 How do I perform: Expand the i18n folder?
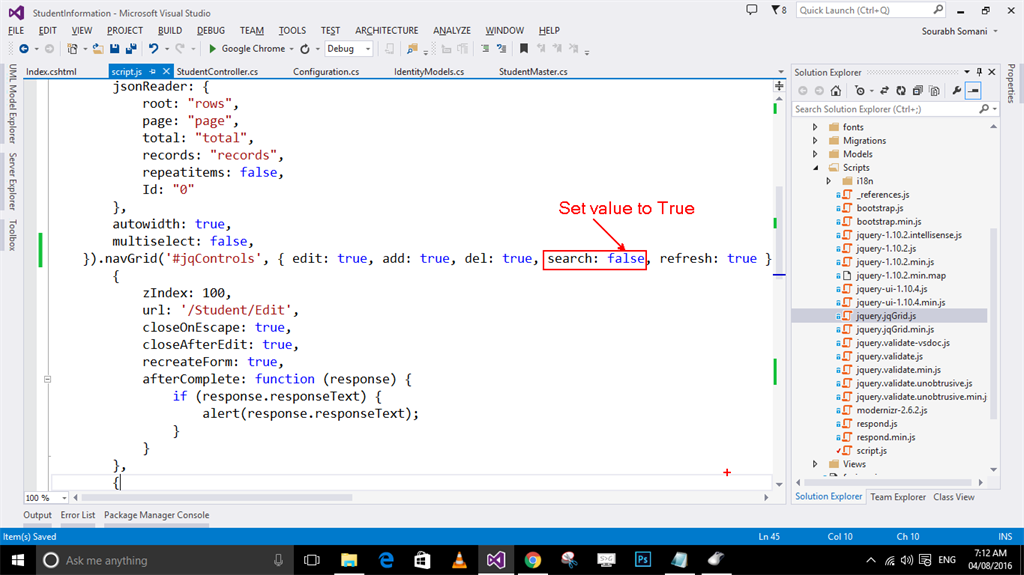(x=829, y=181)
